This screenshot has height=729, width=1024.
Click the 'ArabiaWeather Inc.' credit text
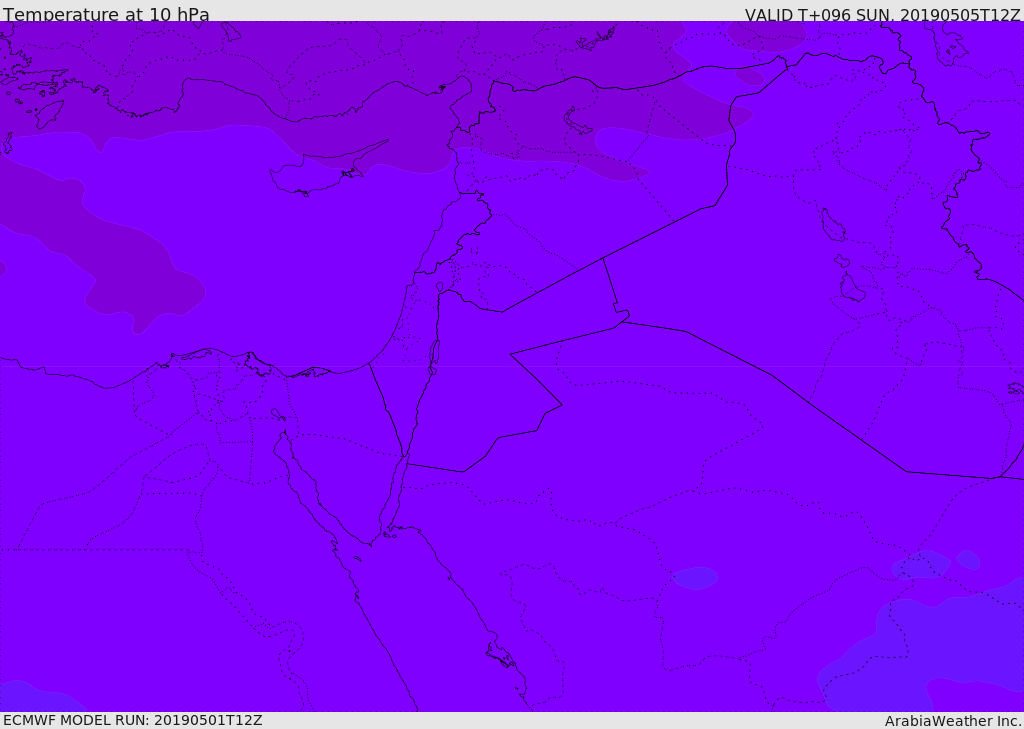coord(954,721)
